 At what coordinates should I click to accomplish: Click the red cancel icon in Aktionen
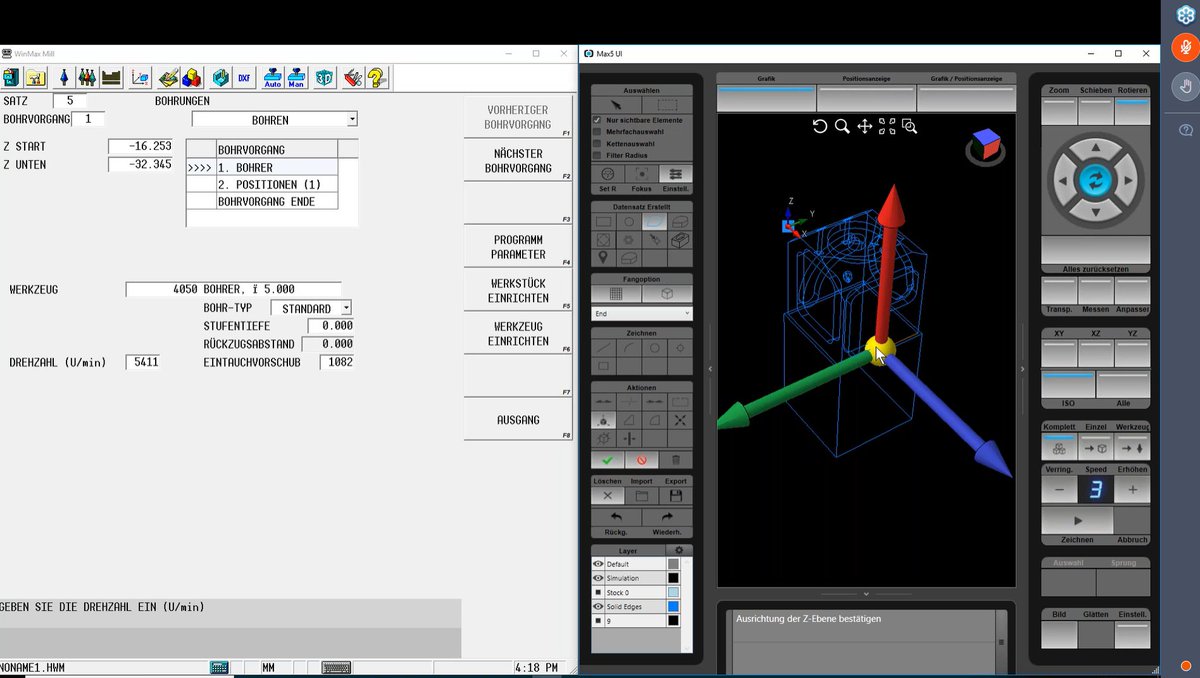pos(641,460)
